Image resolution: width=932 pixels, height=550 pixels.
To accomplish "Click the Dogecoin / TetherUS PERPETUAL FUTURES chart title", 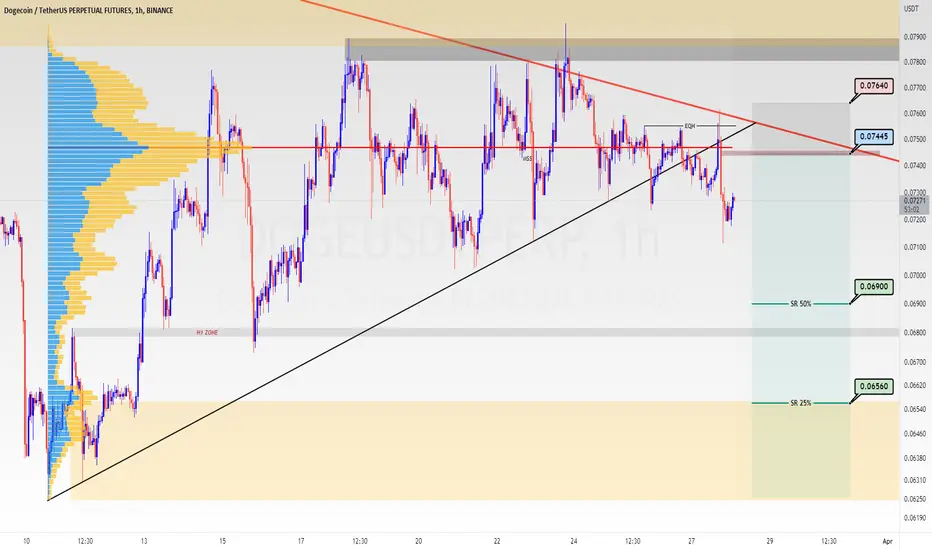I will click(88, 10).
